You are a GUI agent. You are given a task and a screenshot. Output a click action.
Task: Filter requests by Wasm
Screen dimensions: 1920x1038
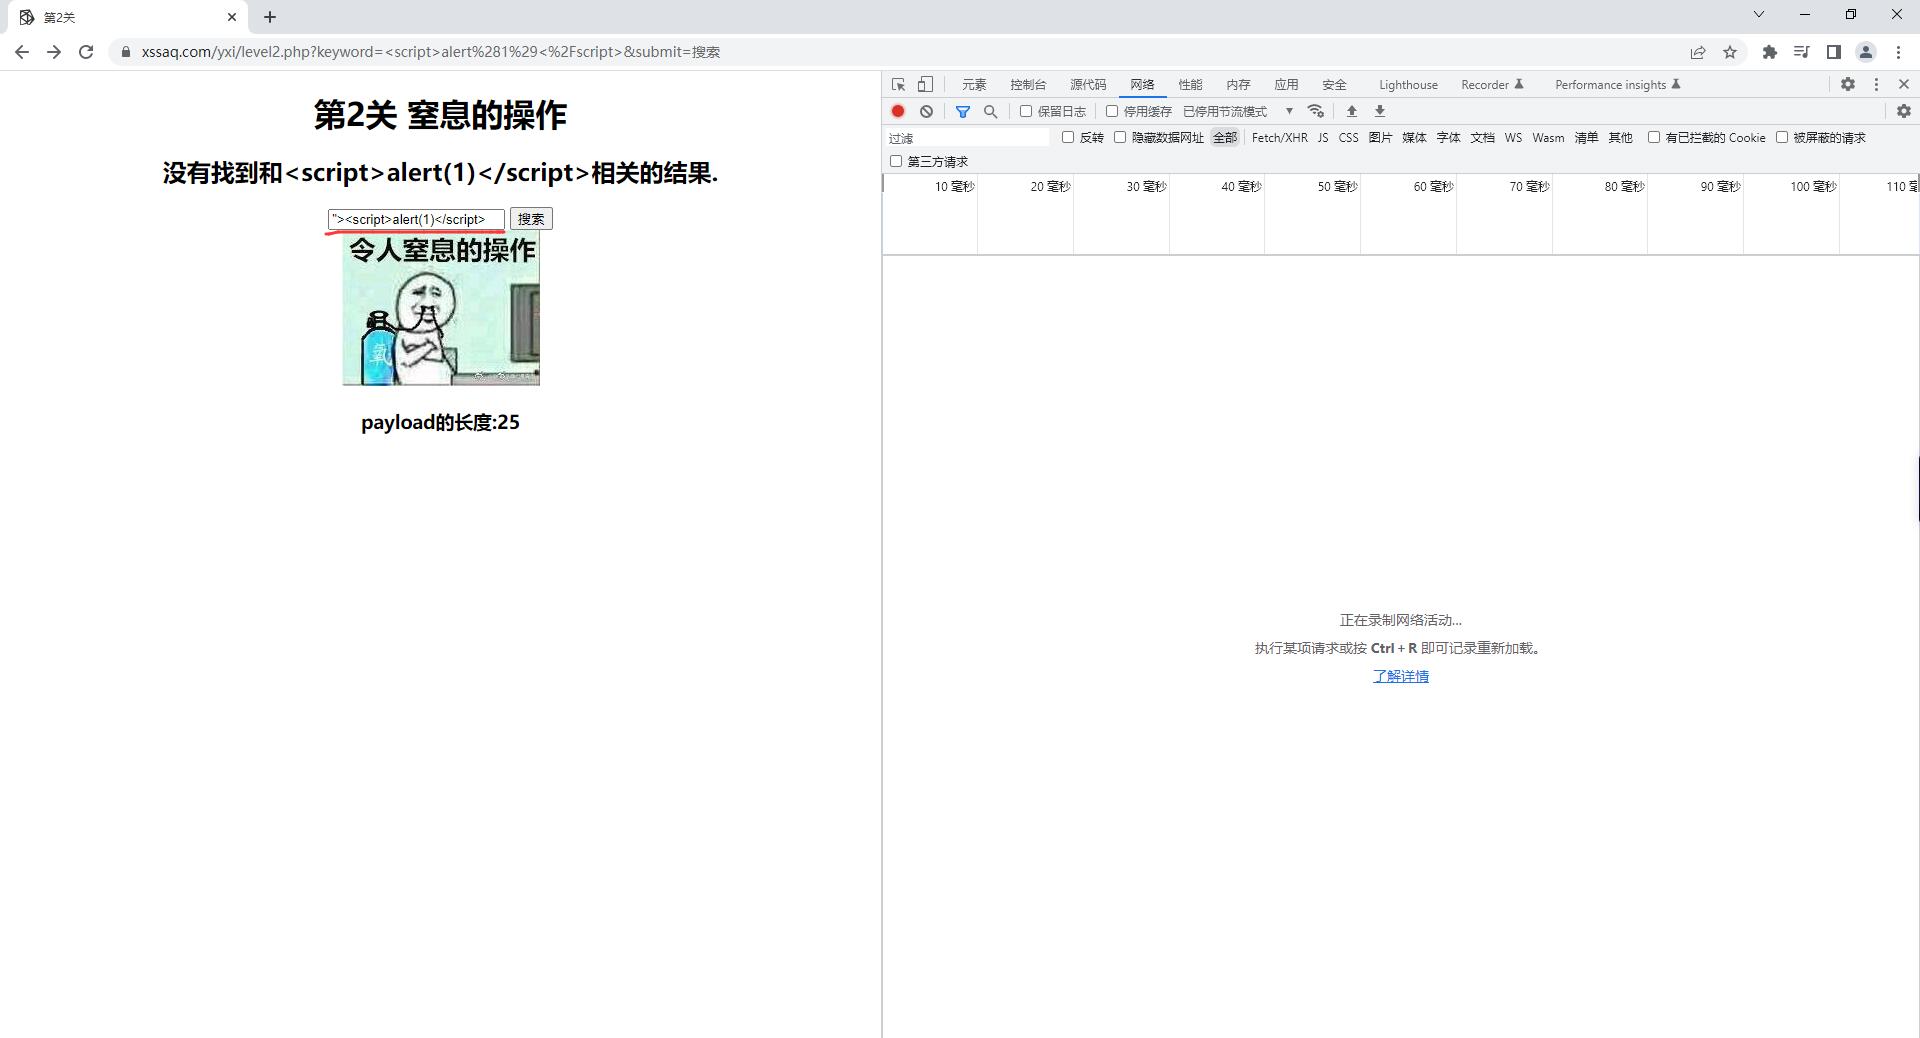tap(1548, 137)
